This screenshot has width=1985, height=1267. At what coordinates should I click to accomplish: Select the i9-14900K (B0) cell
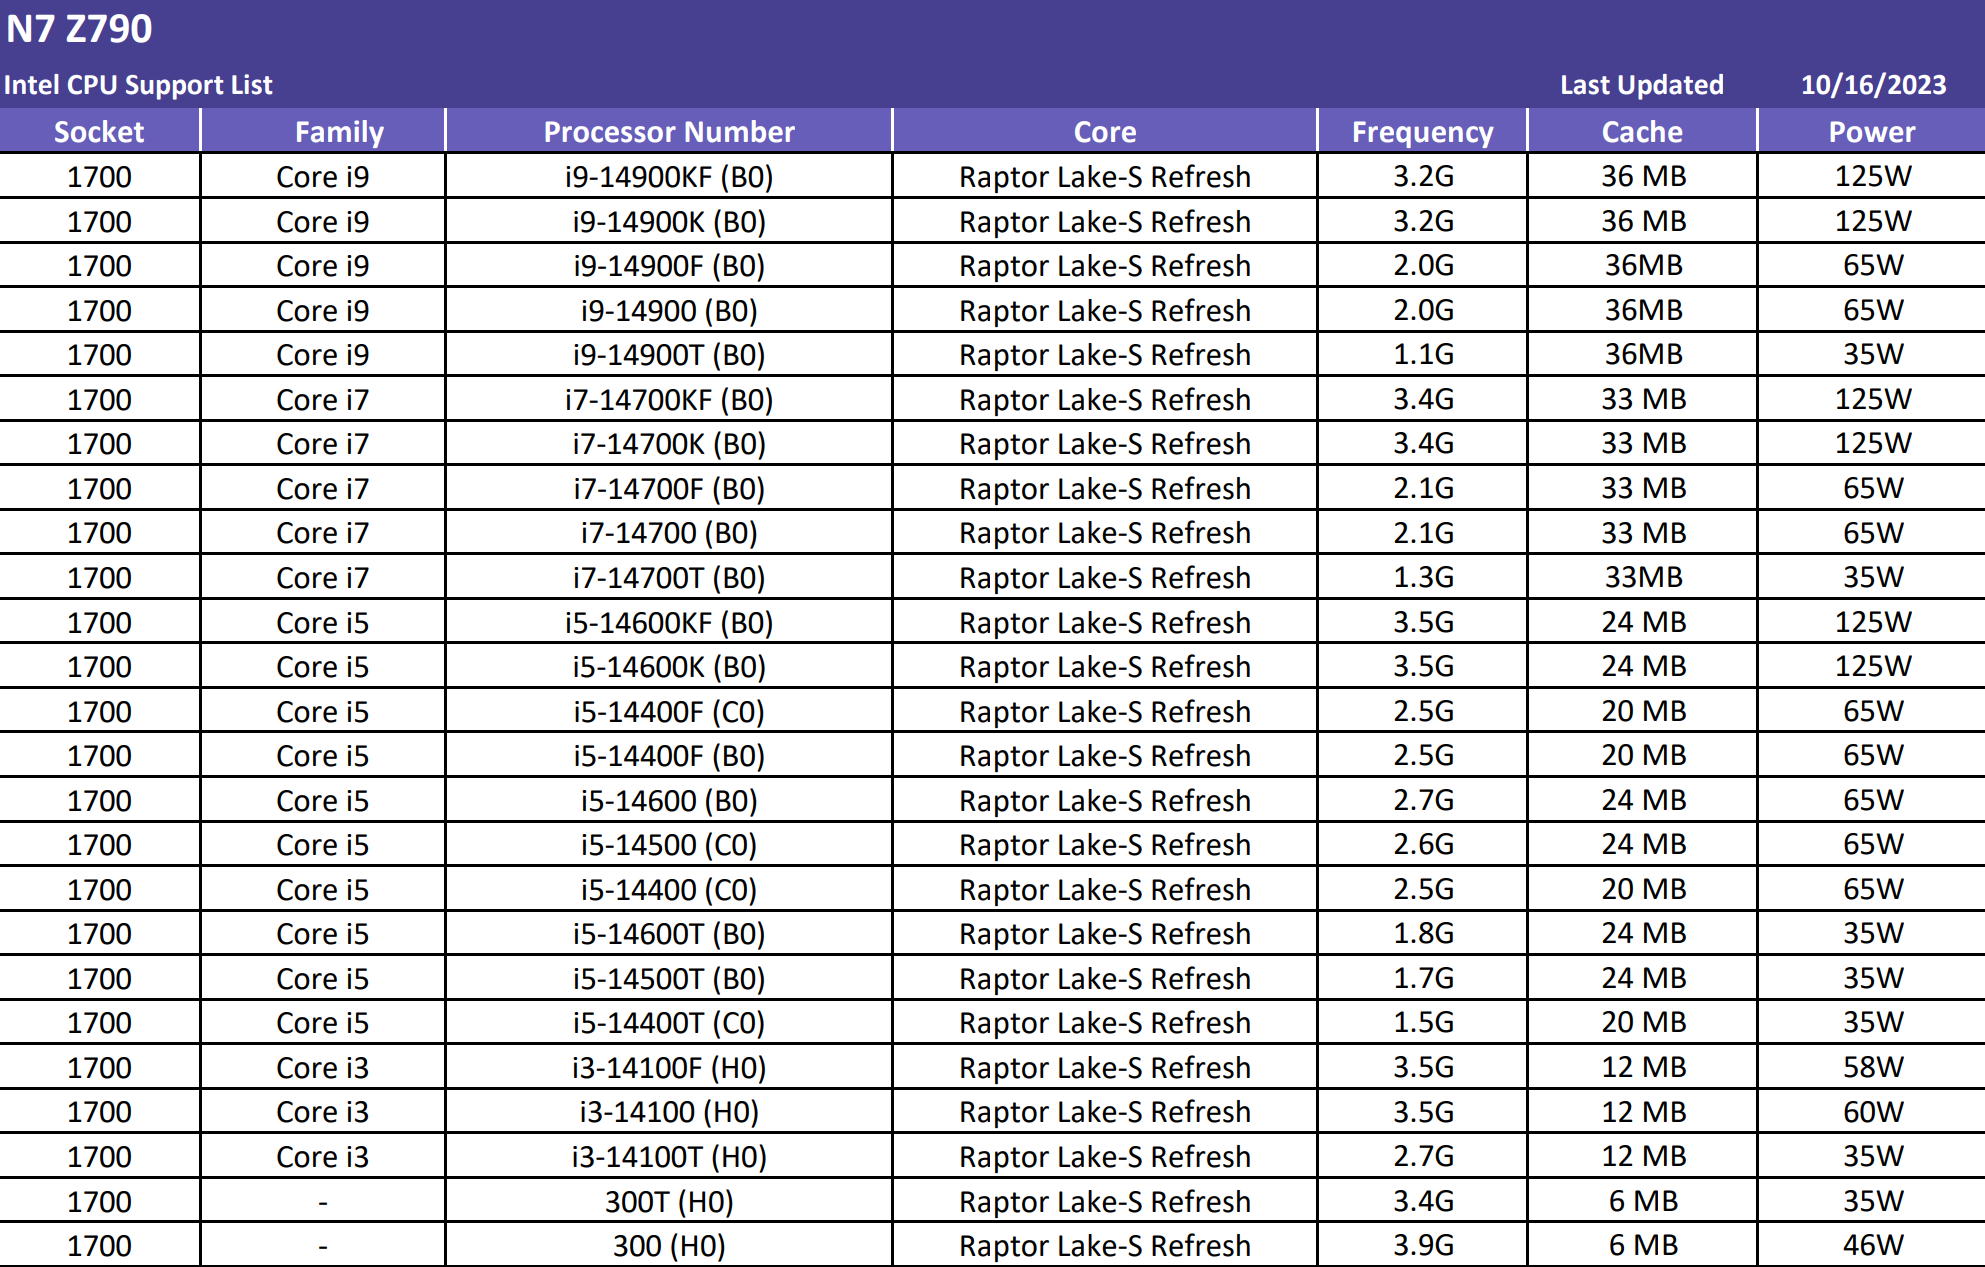[x=669, y=221]
